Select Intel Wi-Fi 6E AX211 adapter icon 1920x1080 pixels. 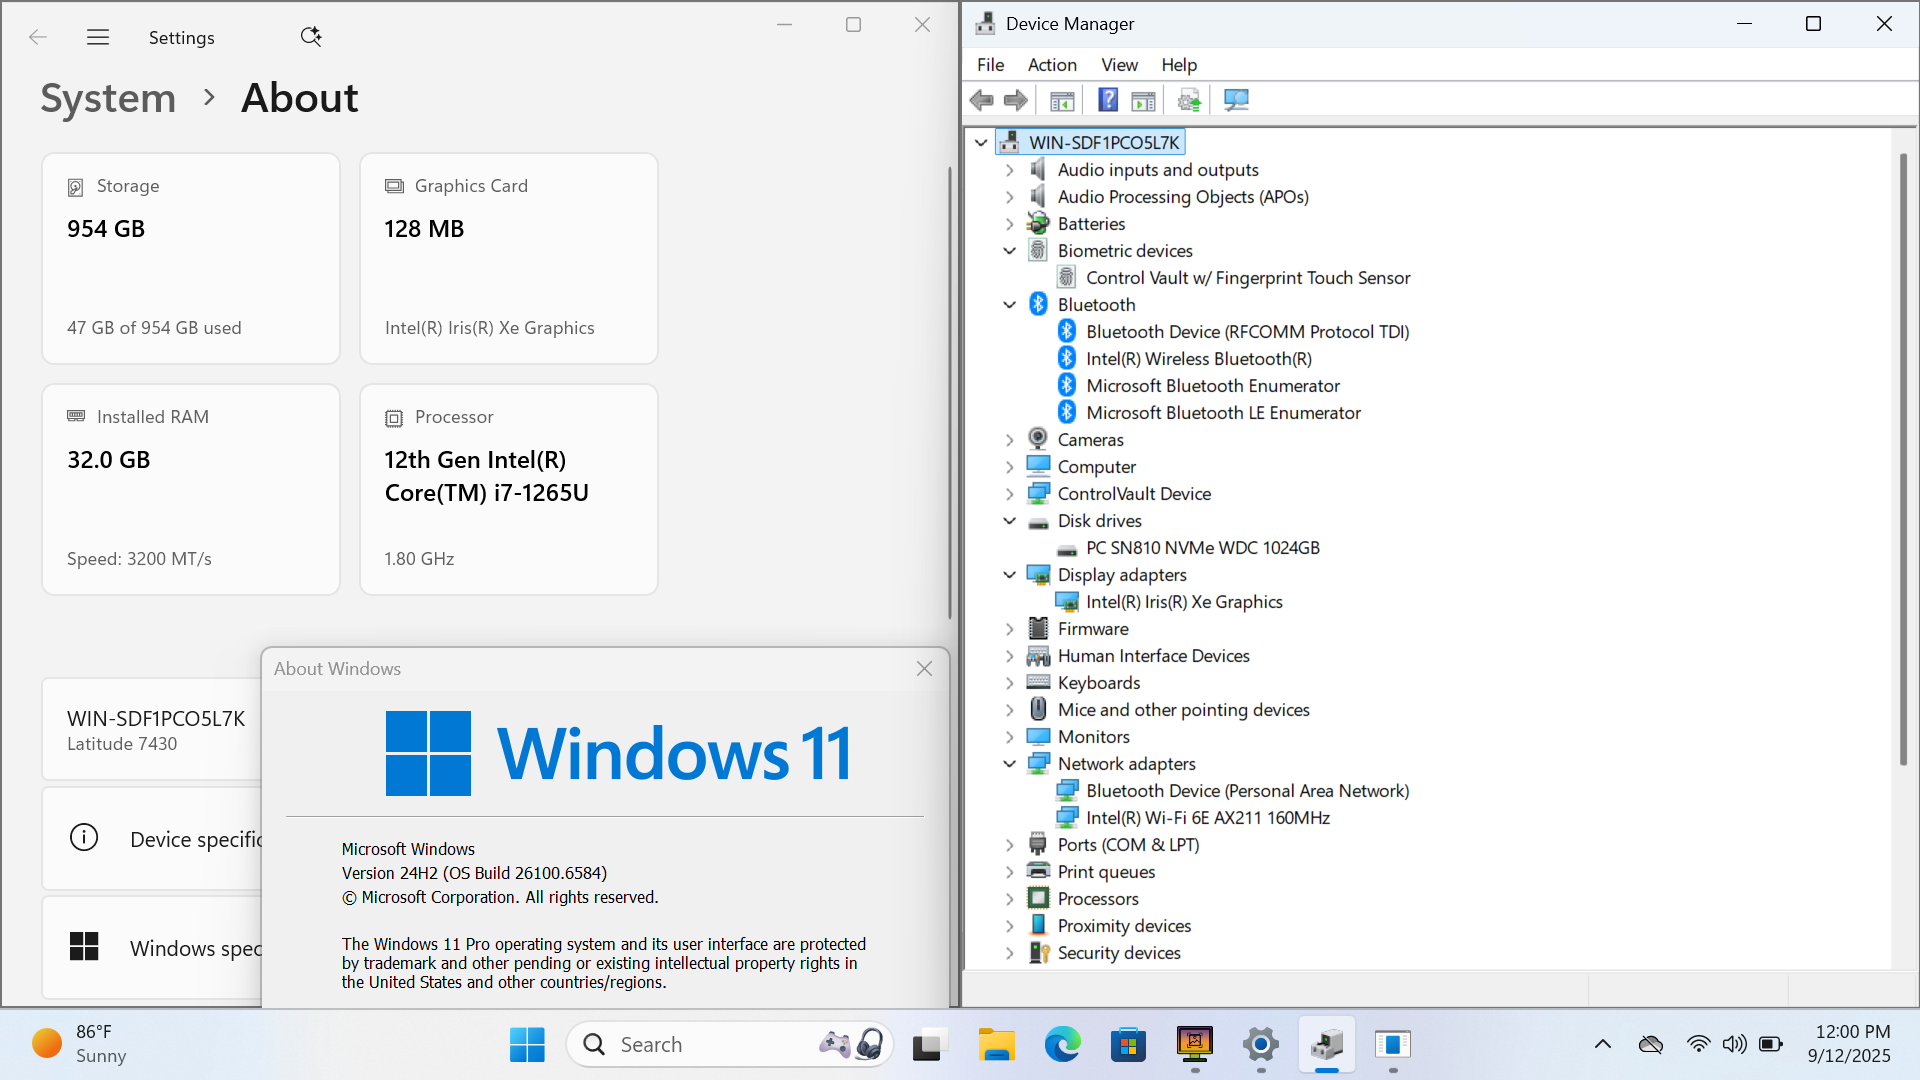(1067, 818)
